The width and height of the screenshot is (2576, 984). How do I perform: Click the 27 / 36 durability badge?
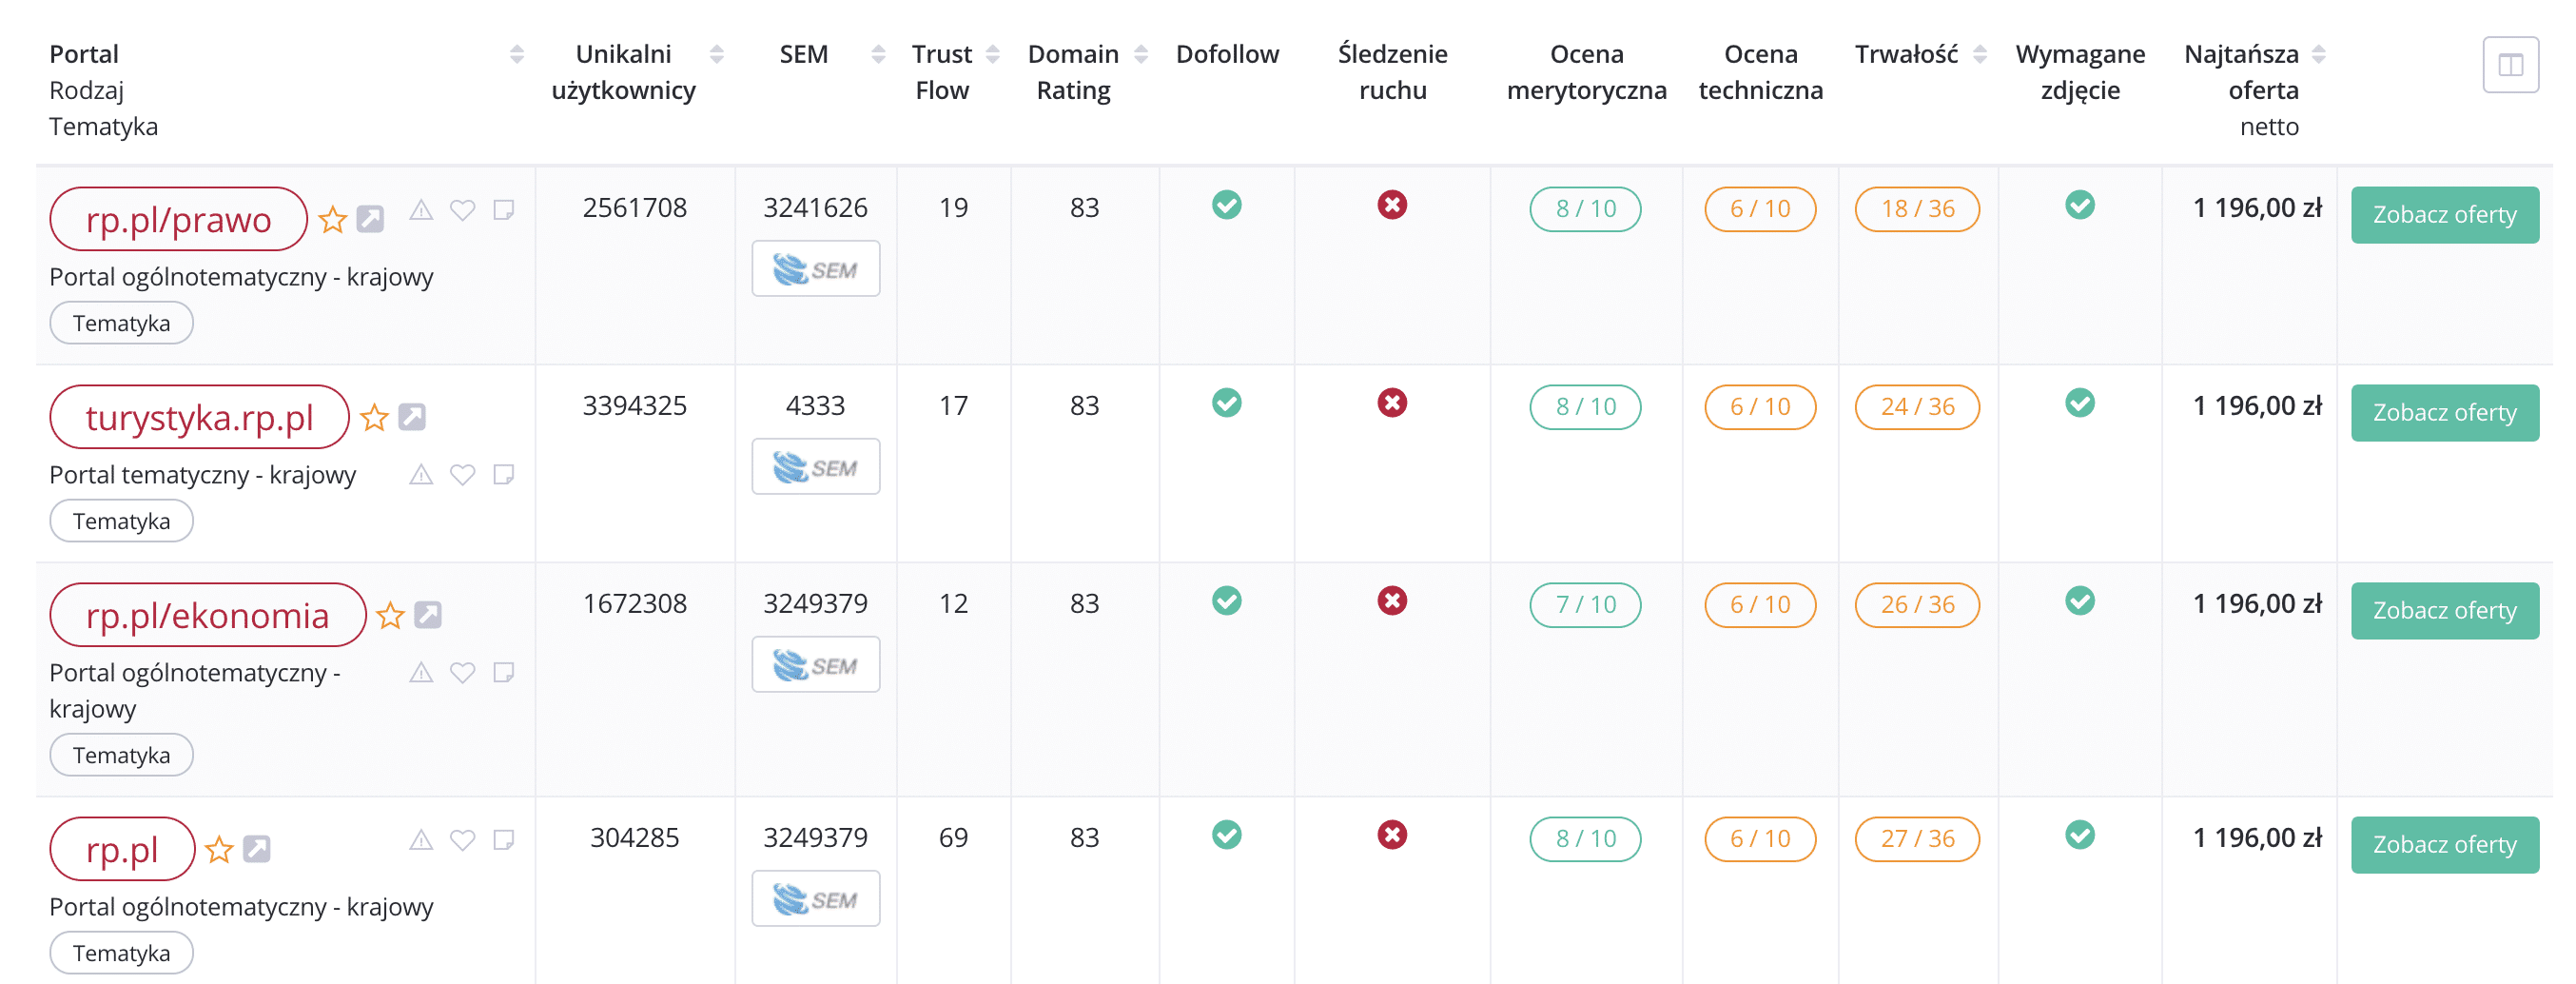pyautogui.click(x=1916, y=839)
